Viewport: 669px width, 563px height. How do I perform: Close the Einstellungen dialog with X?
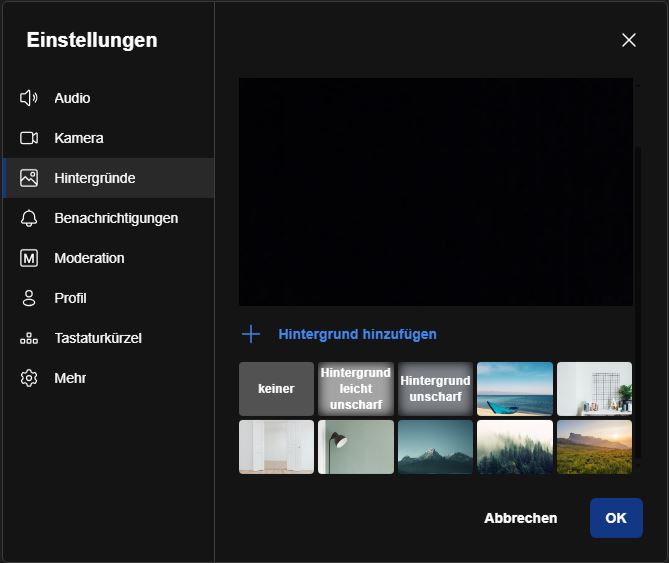(628, 40)
